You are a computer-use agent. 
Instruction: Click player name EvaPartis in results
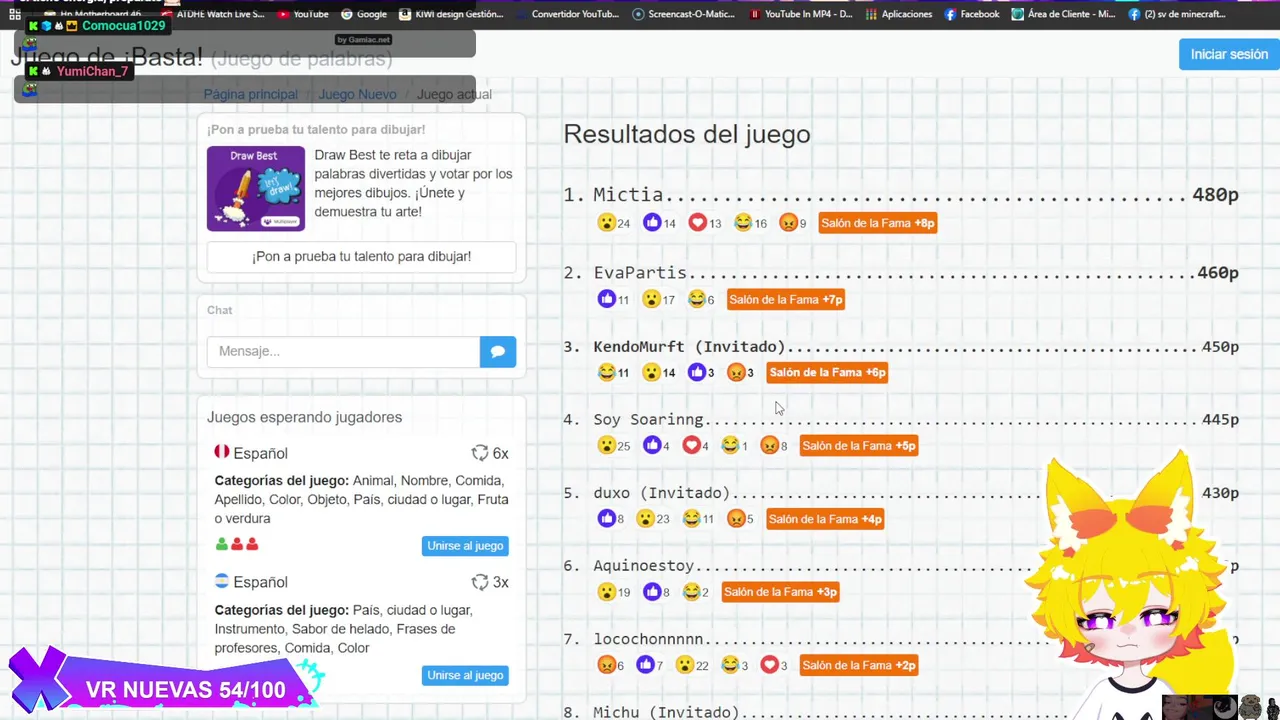coord(640,272)
